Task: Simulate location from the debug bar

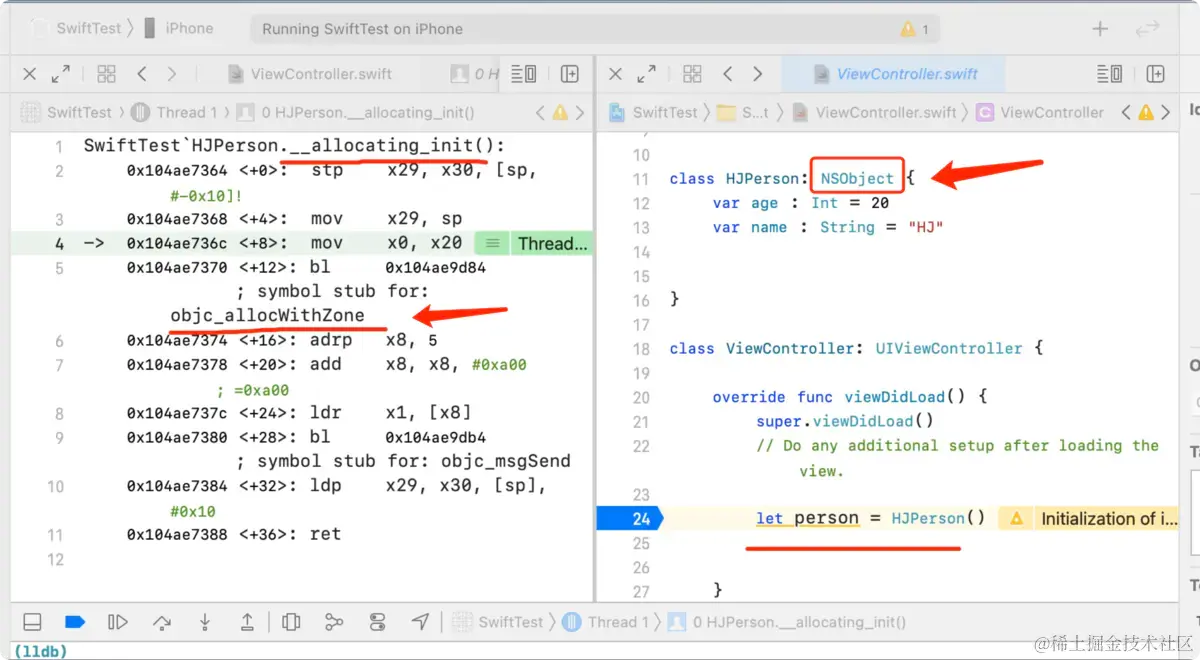Action: tap(420, 622)
